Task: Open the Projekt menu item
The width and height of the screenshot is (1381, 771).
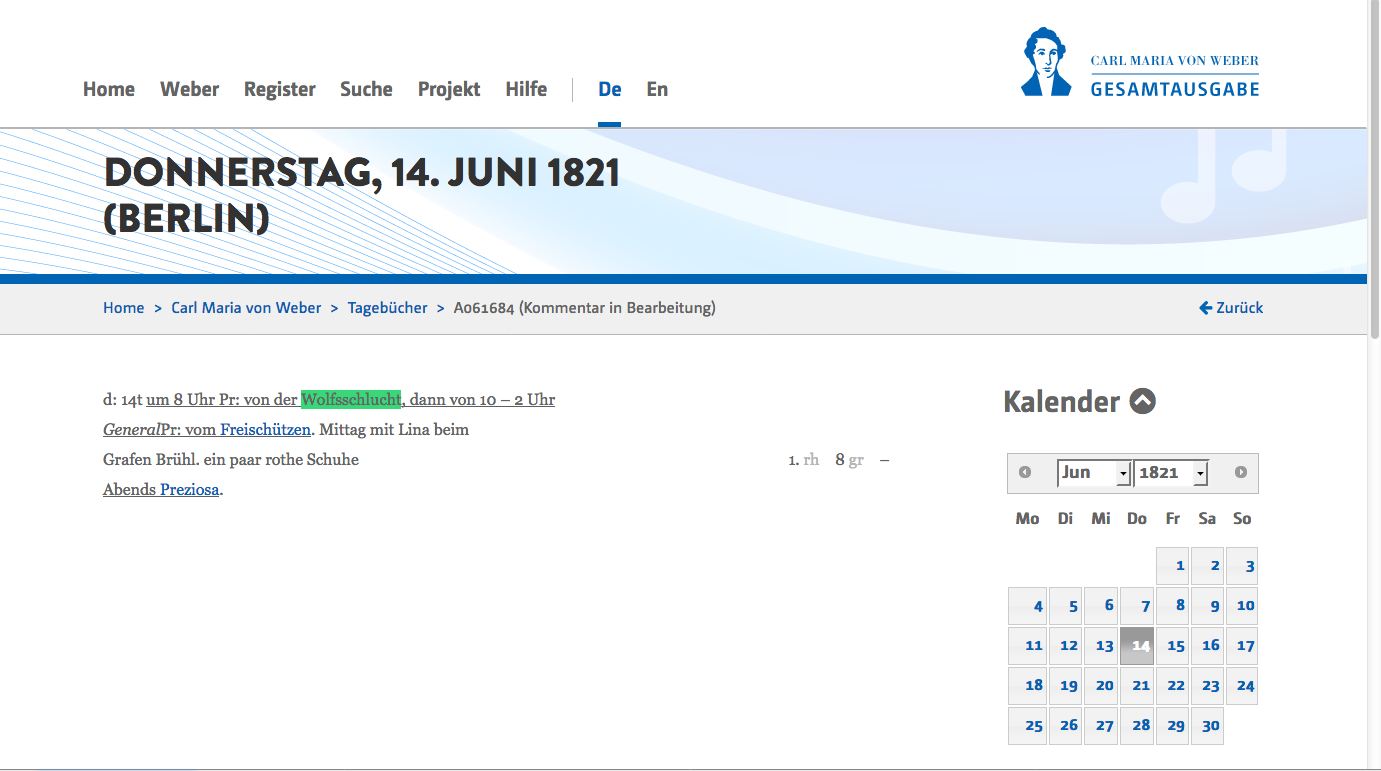Action: pos(449,89)
